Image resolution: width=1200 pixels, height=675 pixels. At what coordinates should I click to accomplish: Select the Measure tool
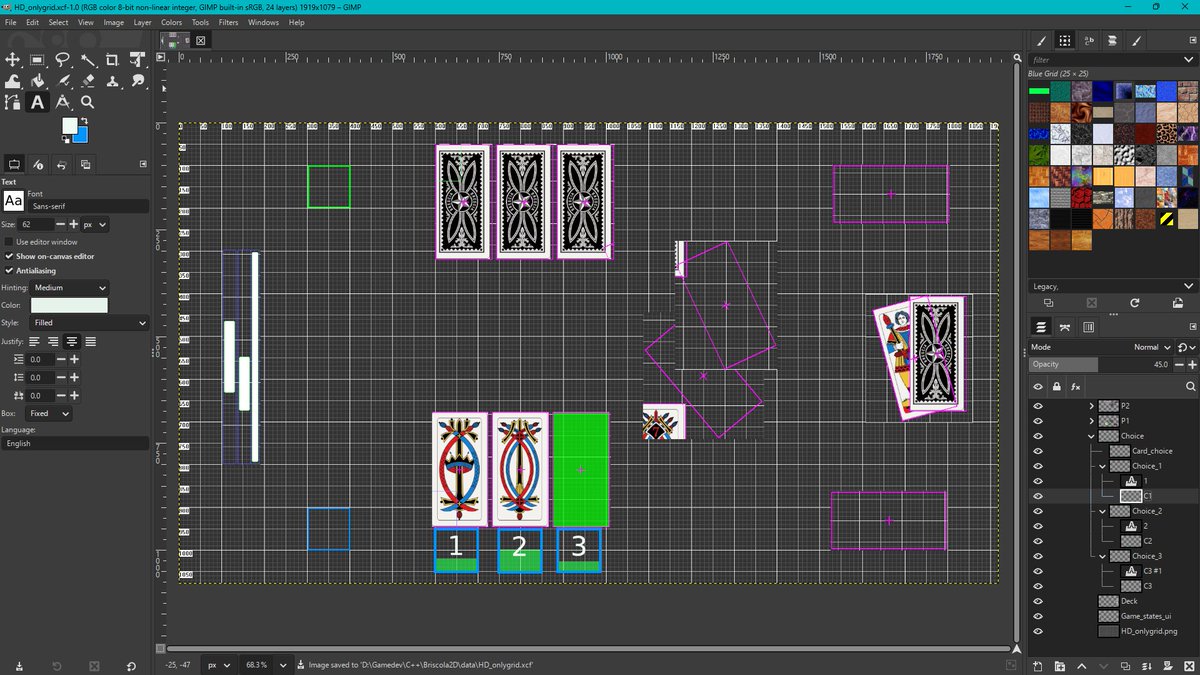point(62,102)
